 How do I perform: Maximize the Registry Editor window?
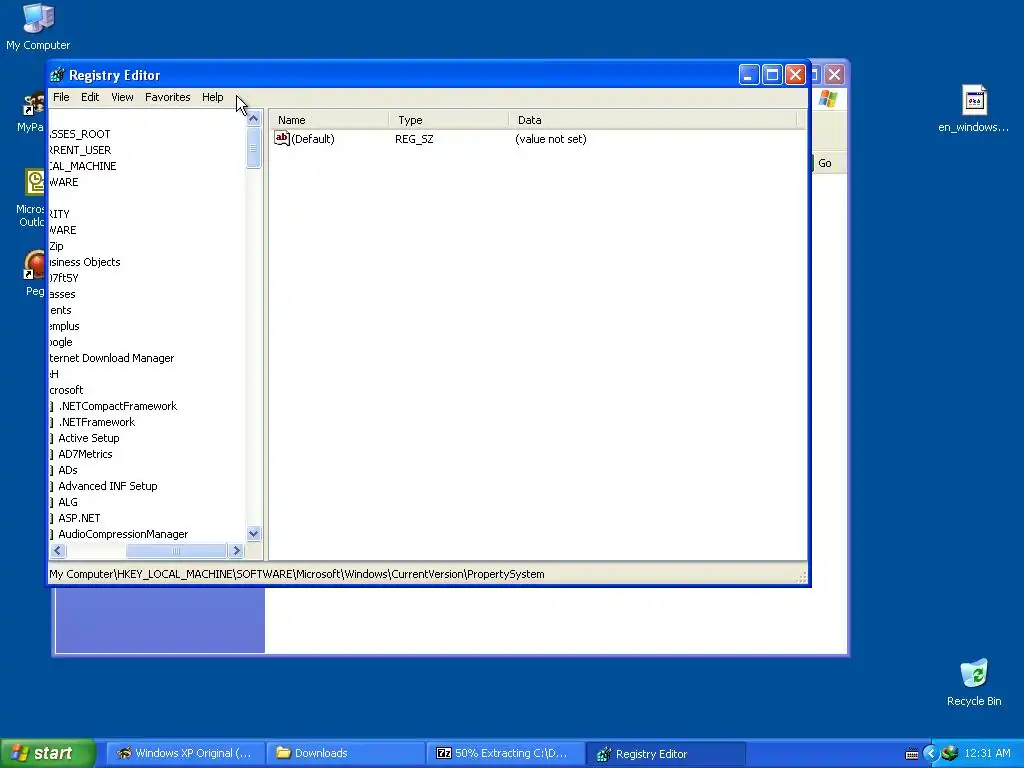click(x=772, y=75)
